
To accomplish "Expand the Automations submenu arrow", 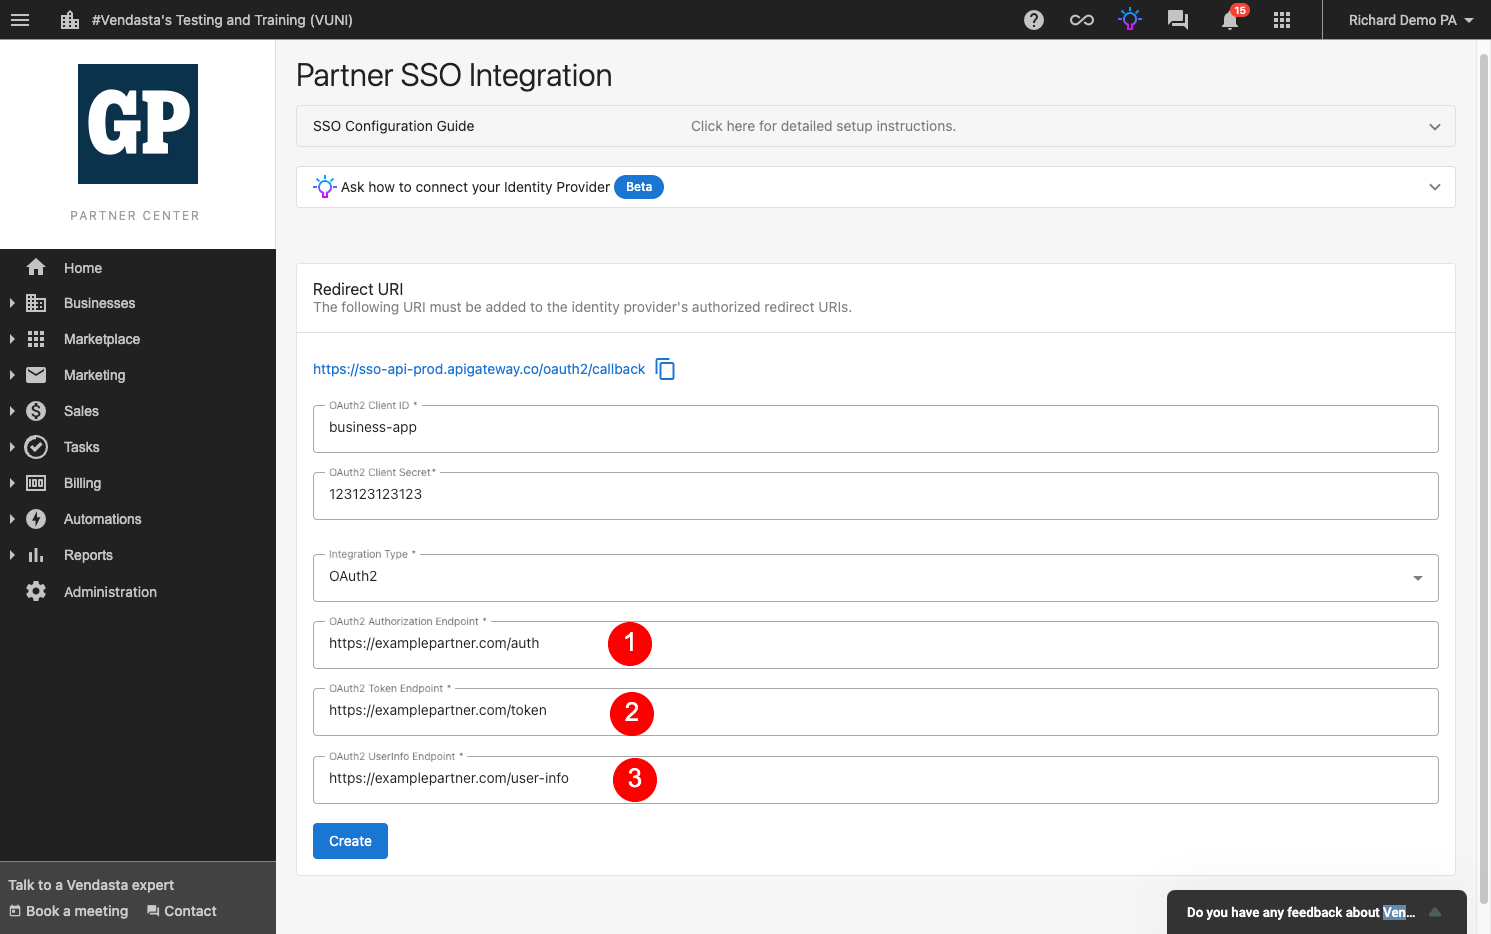I will tap(12, 519).
